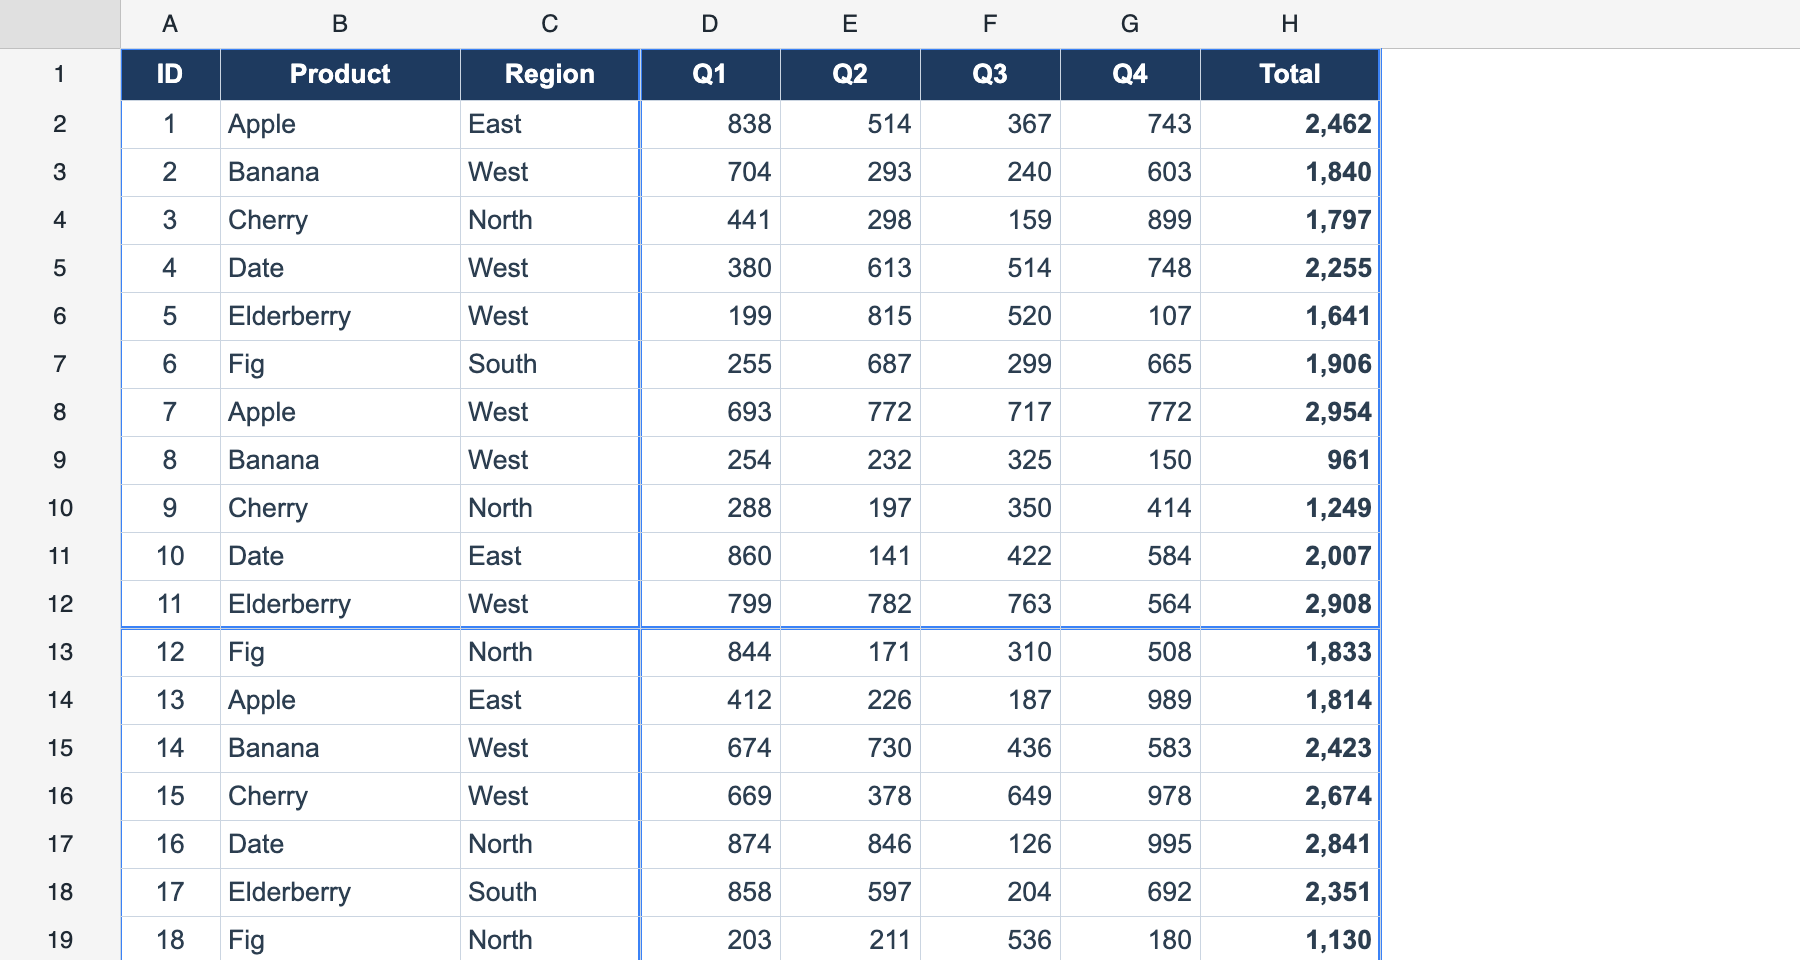The height and width of the screenshot is (960, 1800).
Task: Select column A header
Action: (170, 24)
